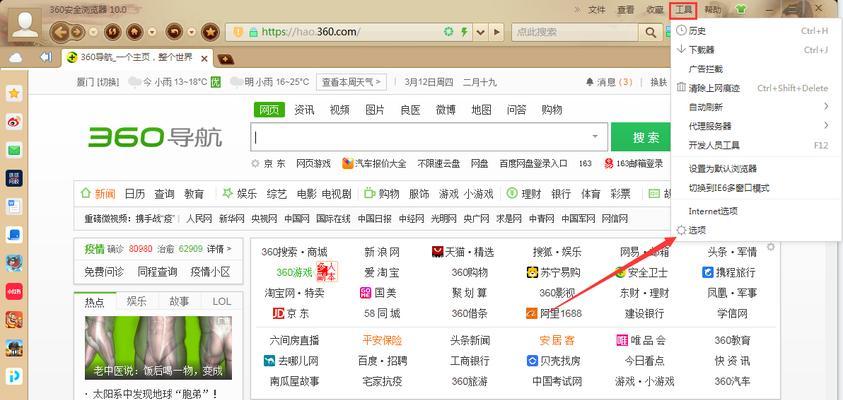The width and height of the screenshot is (843, 400).
Task: Click the green circular icon in the address bar
Action: coord(448,32)
